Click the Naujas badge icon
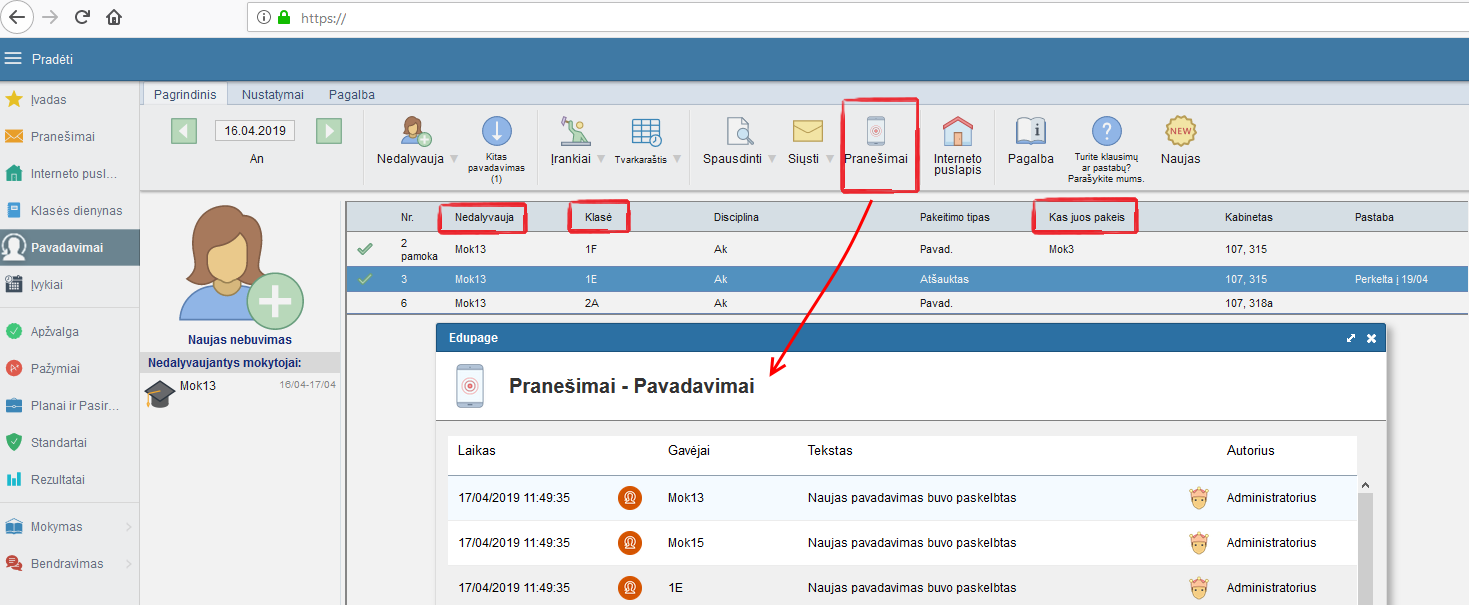The height and width of the screenshot is (607, 1469). (x=1180, y=132)
